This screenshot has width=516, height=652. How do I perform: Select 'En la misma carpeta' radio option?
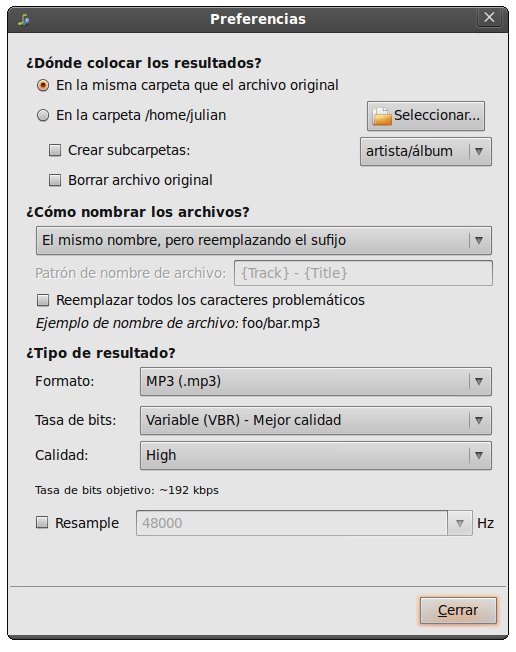pos(43,85)
